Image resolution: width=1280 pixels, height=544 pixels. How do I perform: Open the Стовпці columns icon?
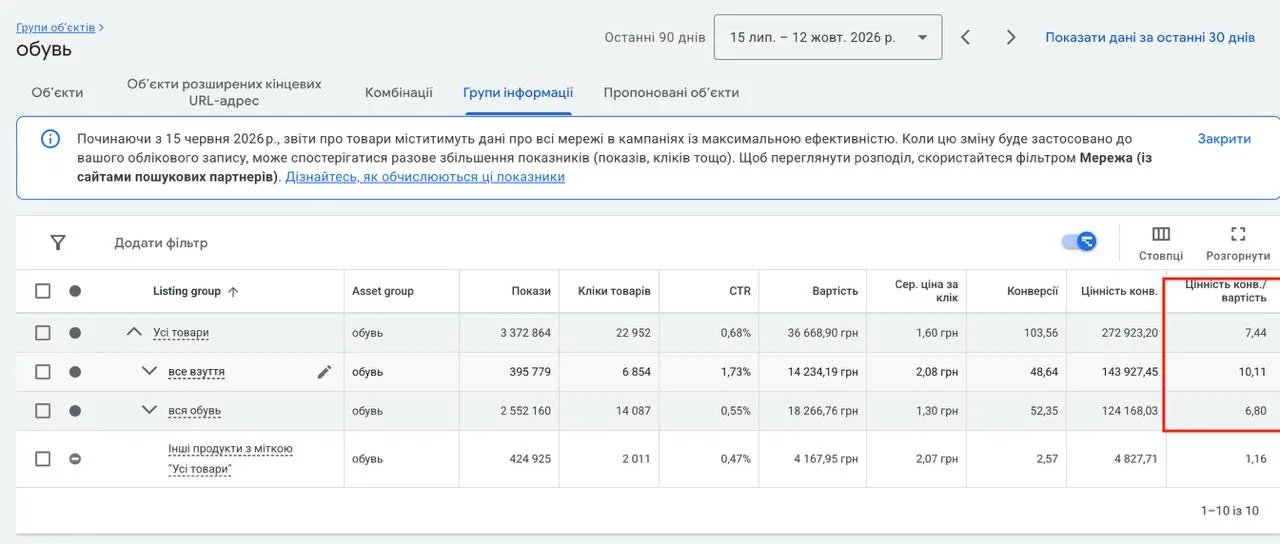1161,234
